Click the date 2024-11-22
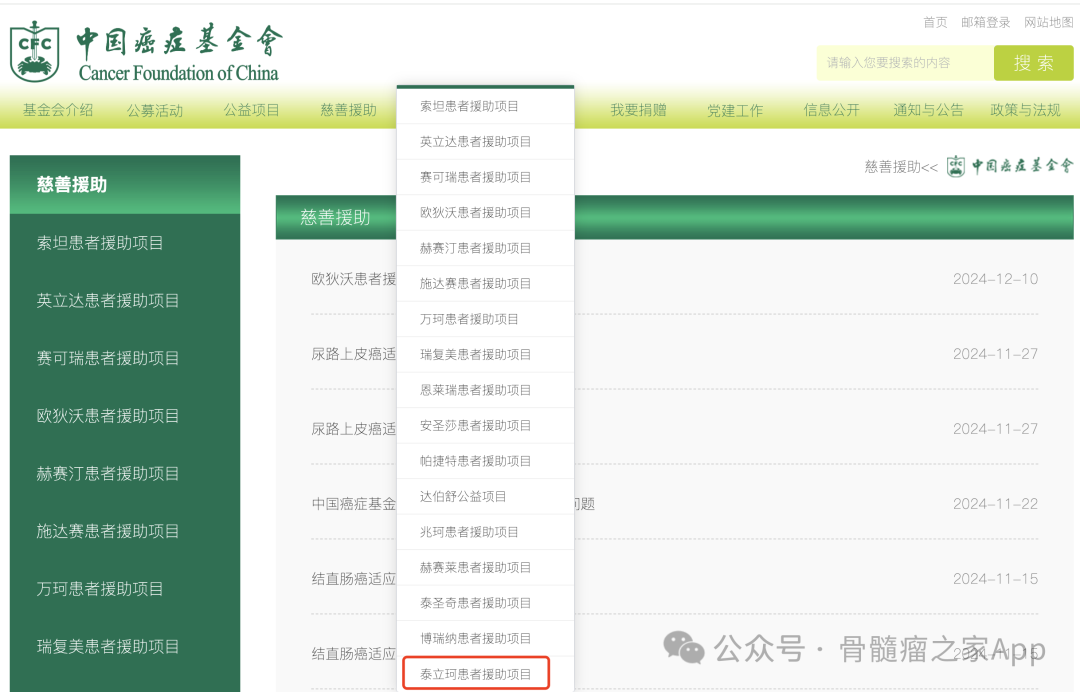This screenshot has width=1080, height=692. [995, 504]
